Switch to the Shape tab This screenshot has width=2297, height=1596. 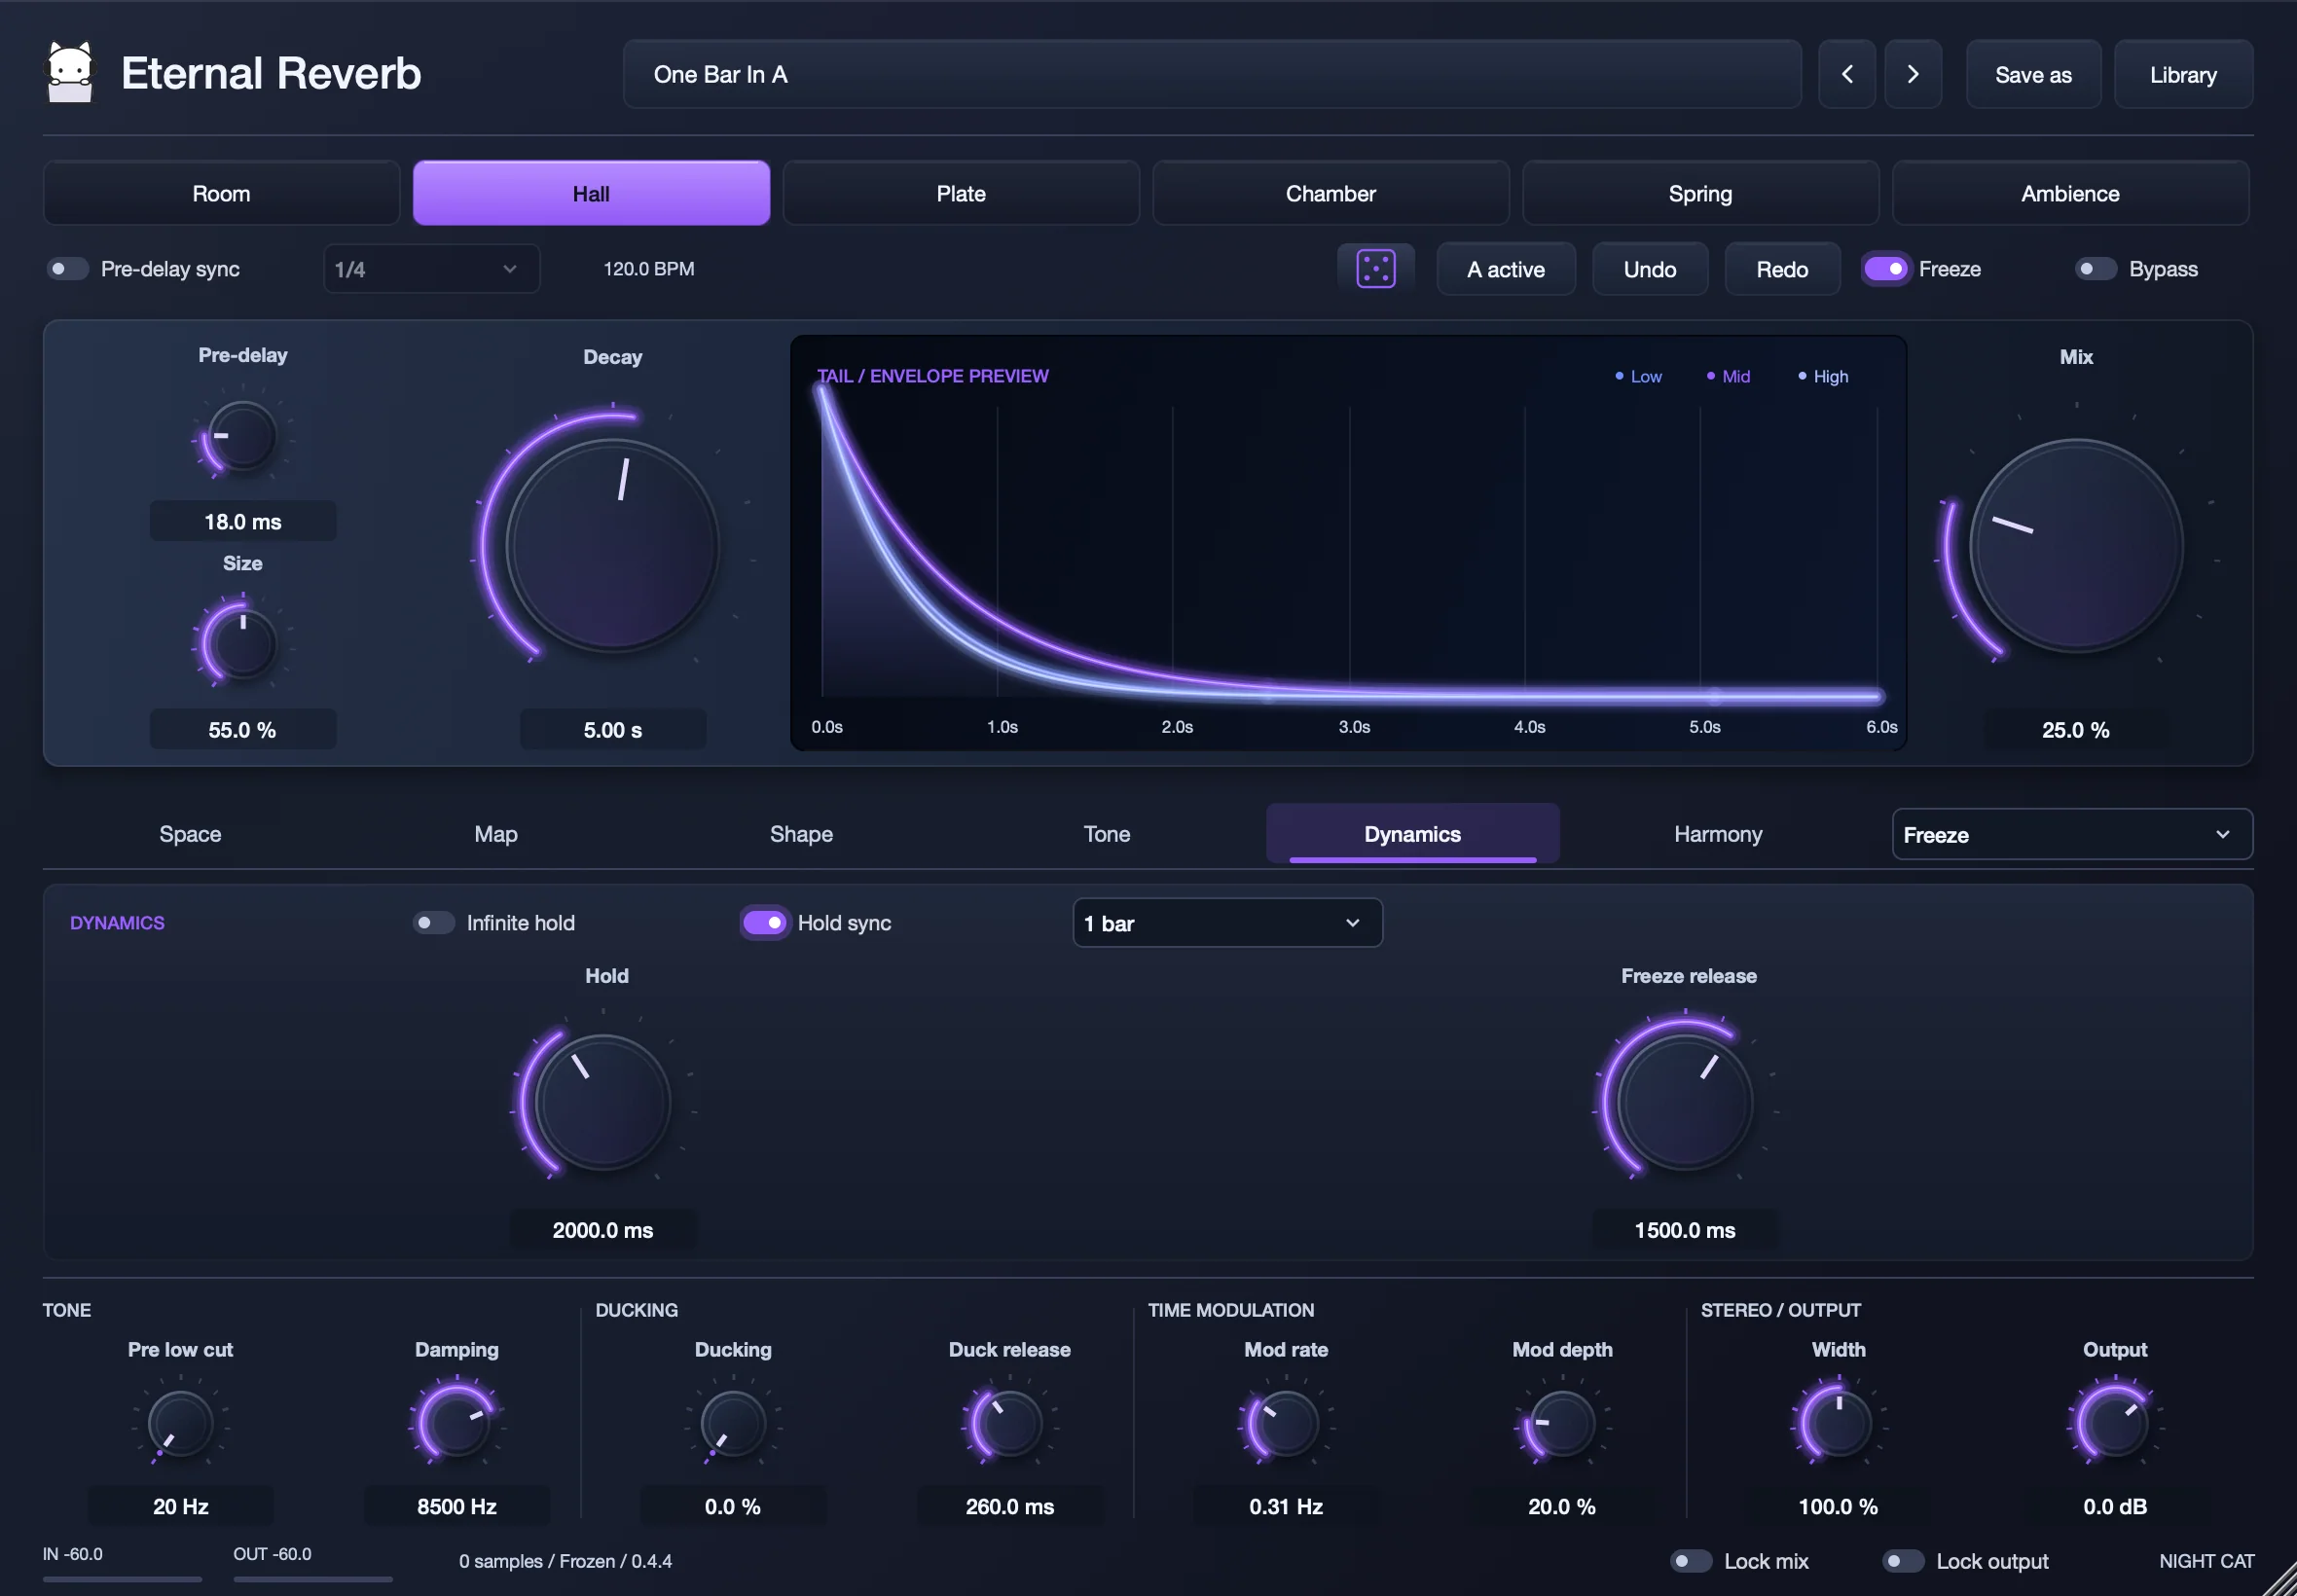tap(801, 834)
